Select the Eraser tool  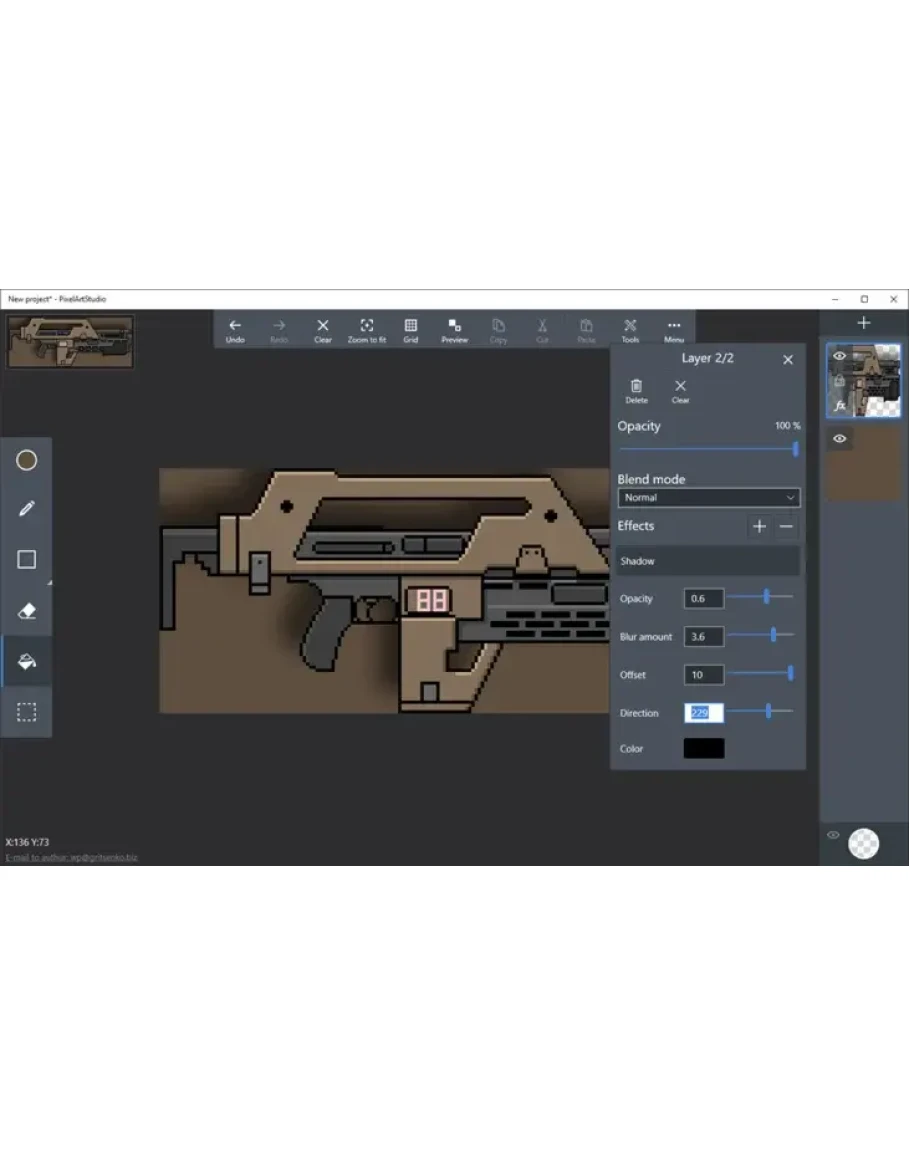(27, 611)
